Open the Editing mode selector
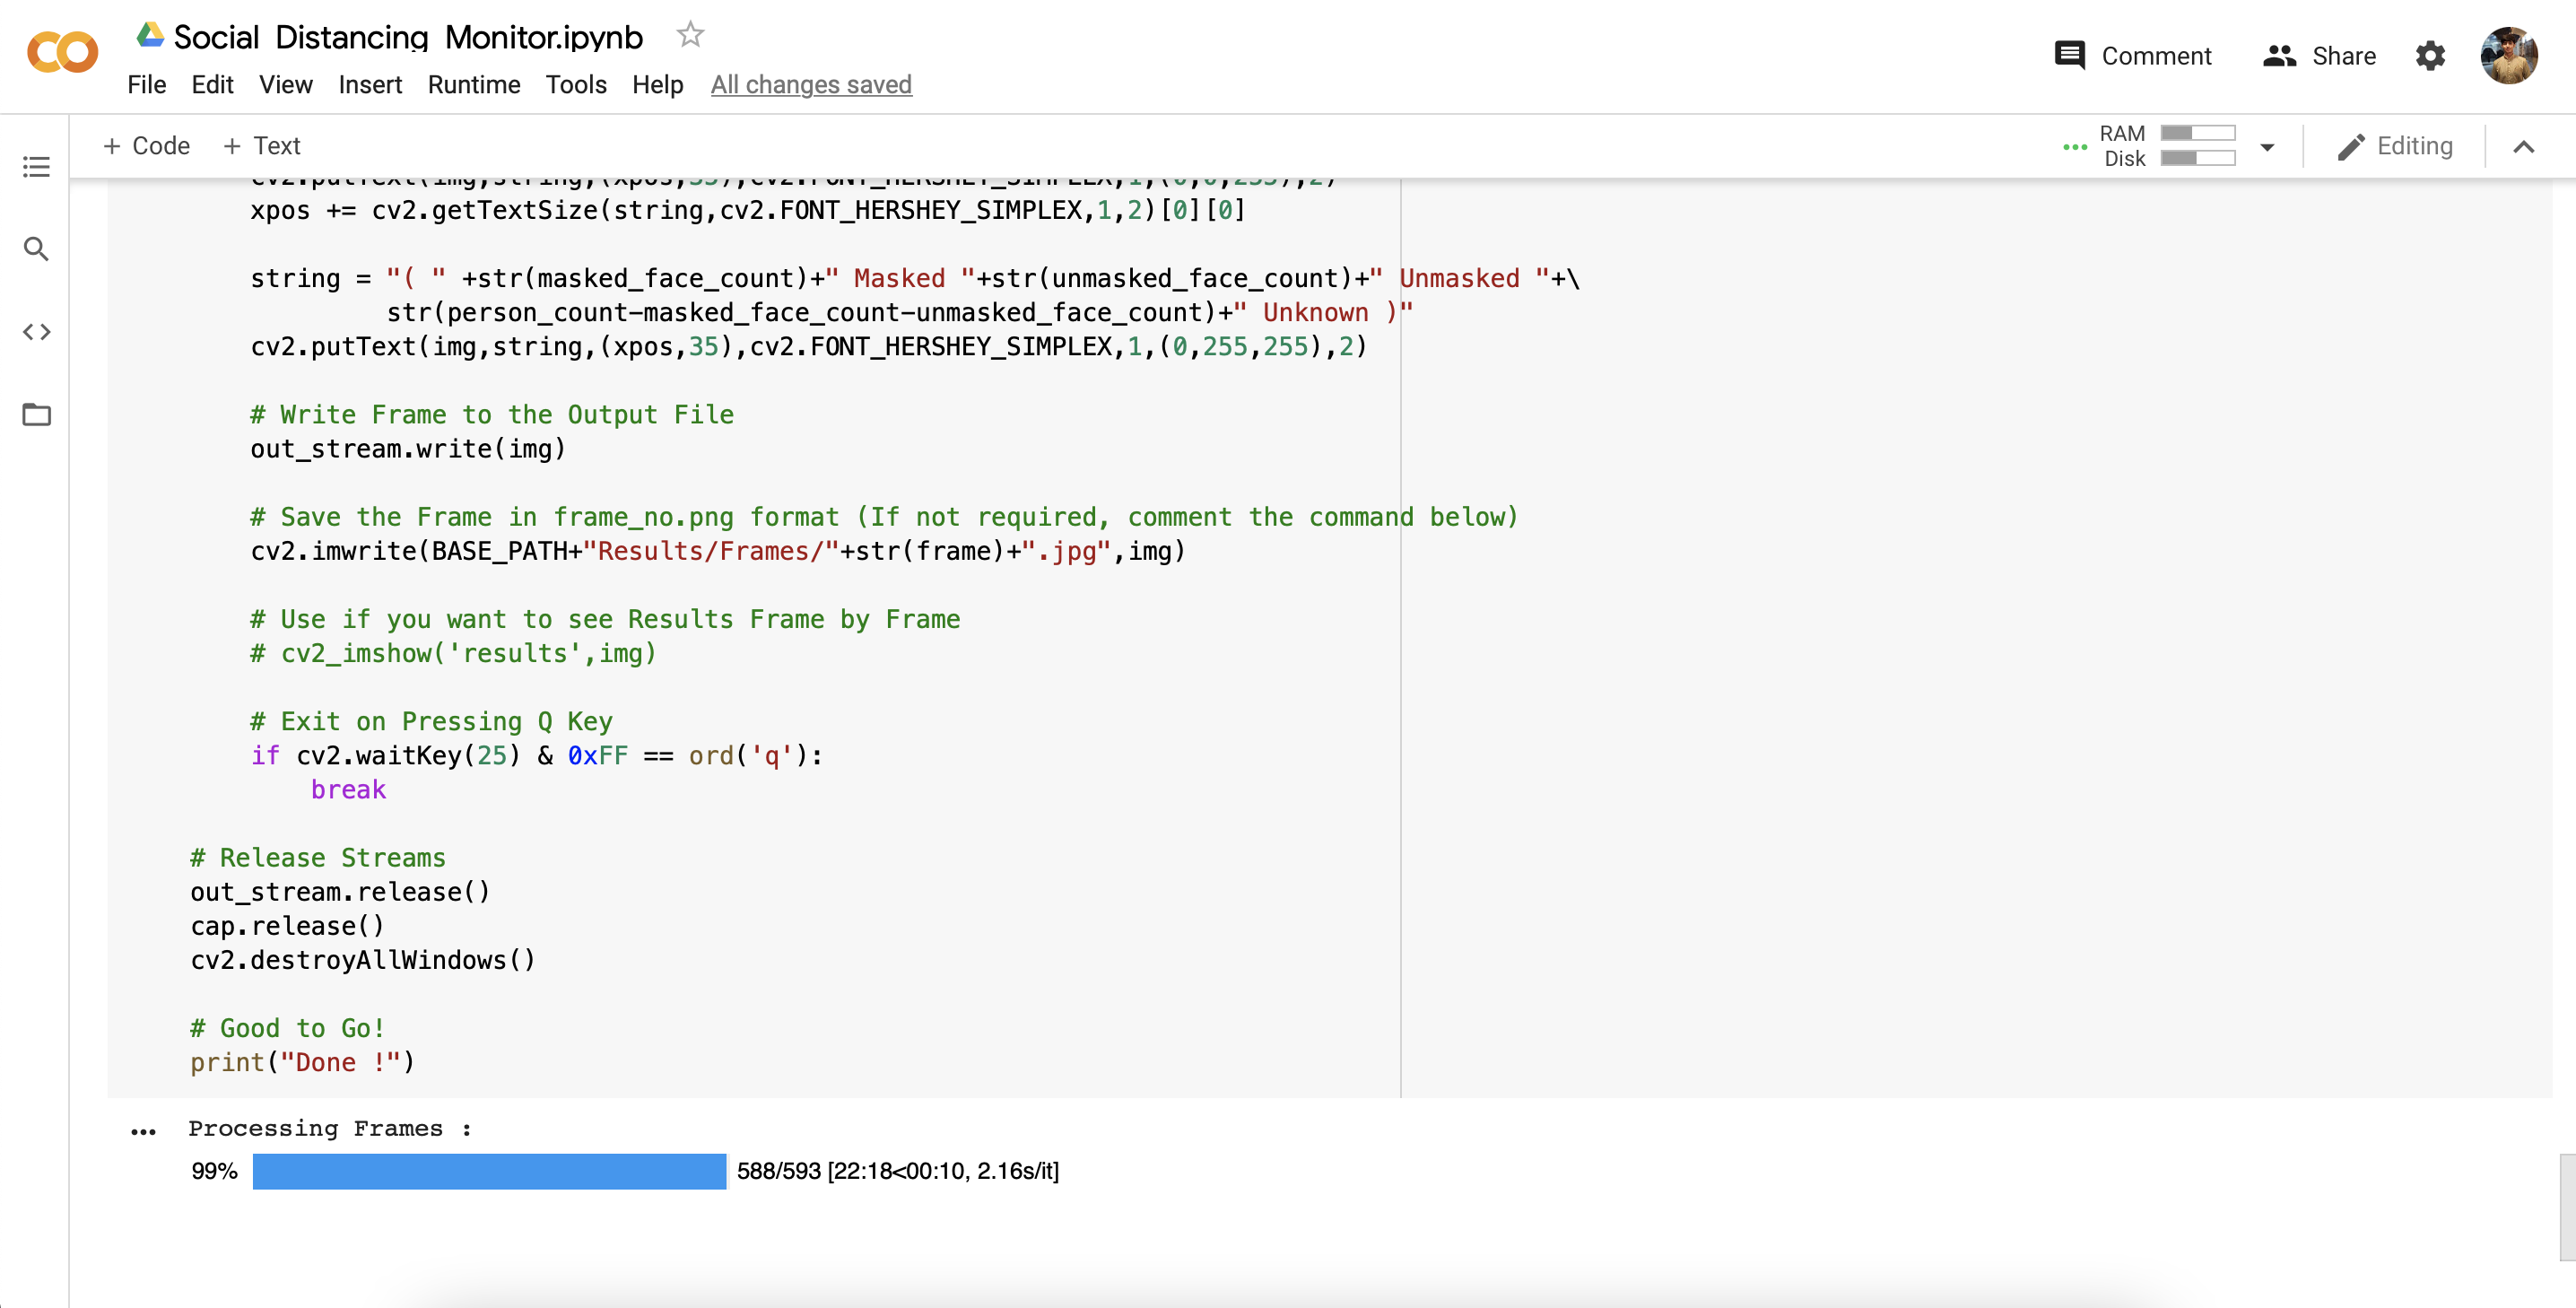 pyautogui.click(x=2395, y=147)
